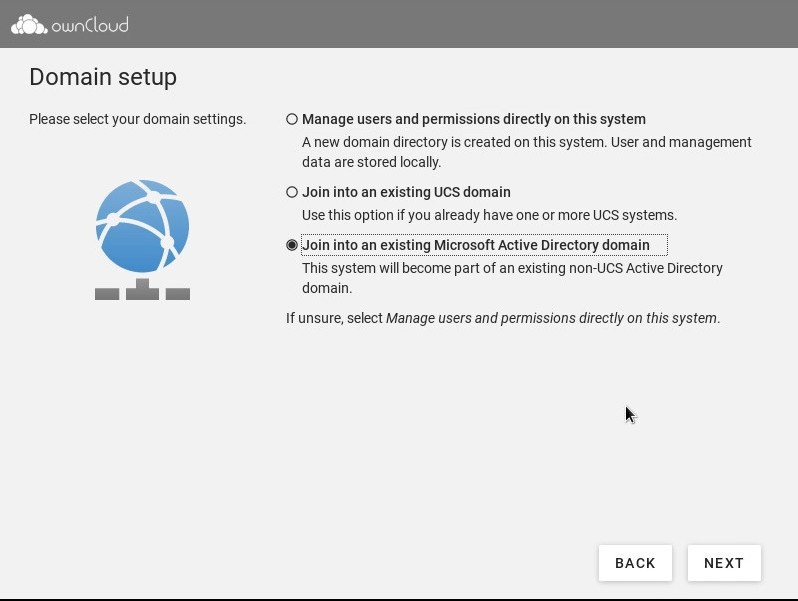Click 'Please select your domain settings.' text
798x601 pixels.
click(137, 119)
